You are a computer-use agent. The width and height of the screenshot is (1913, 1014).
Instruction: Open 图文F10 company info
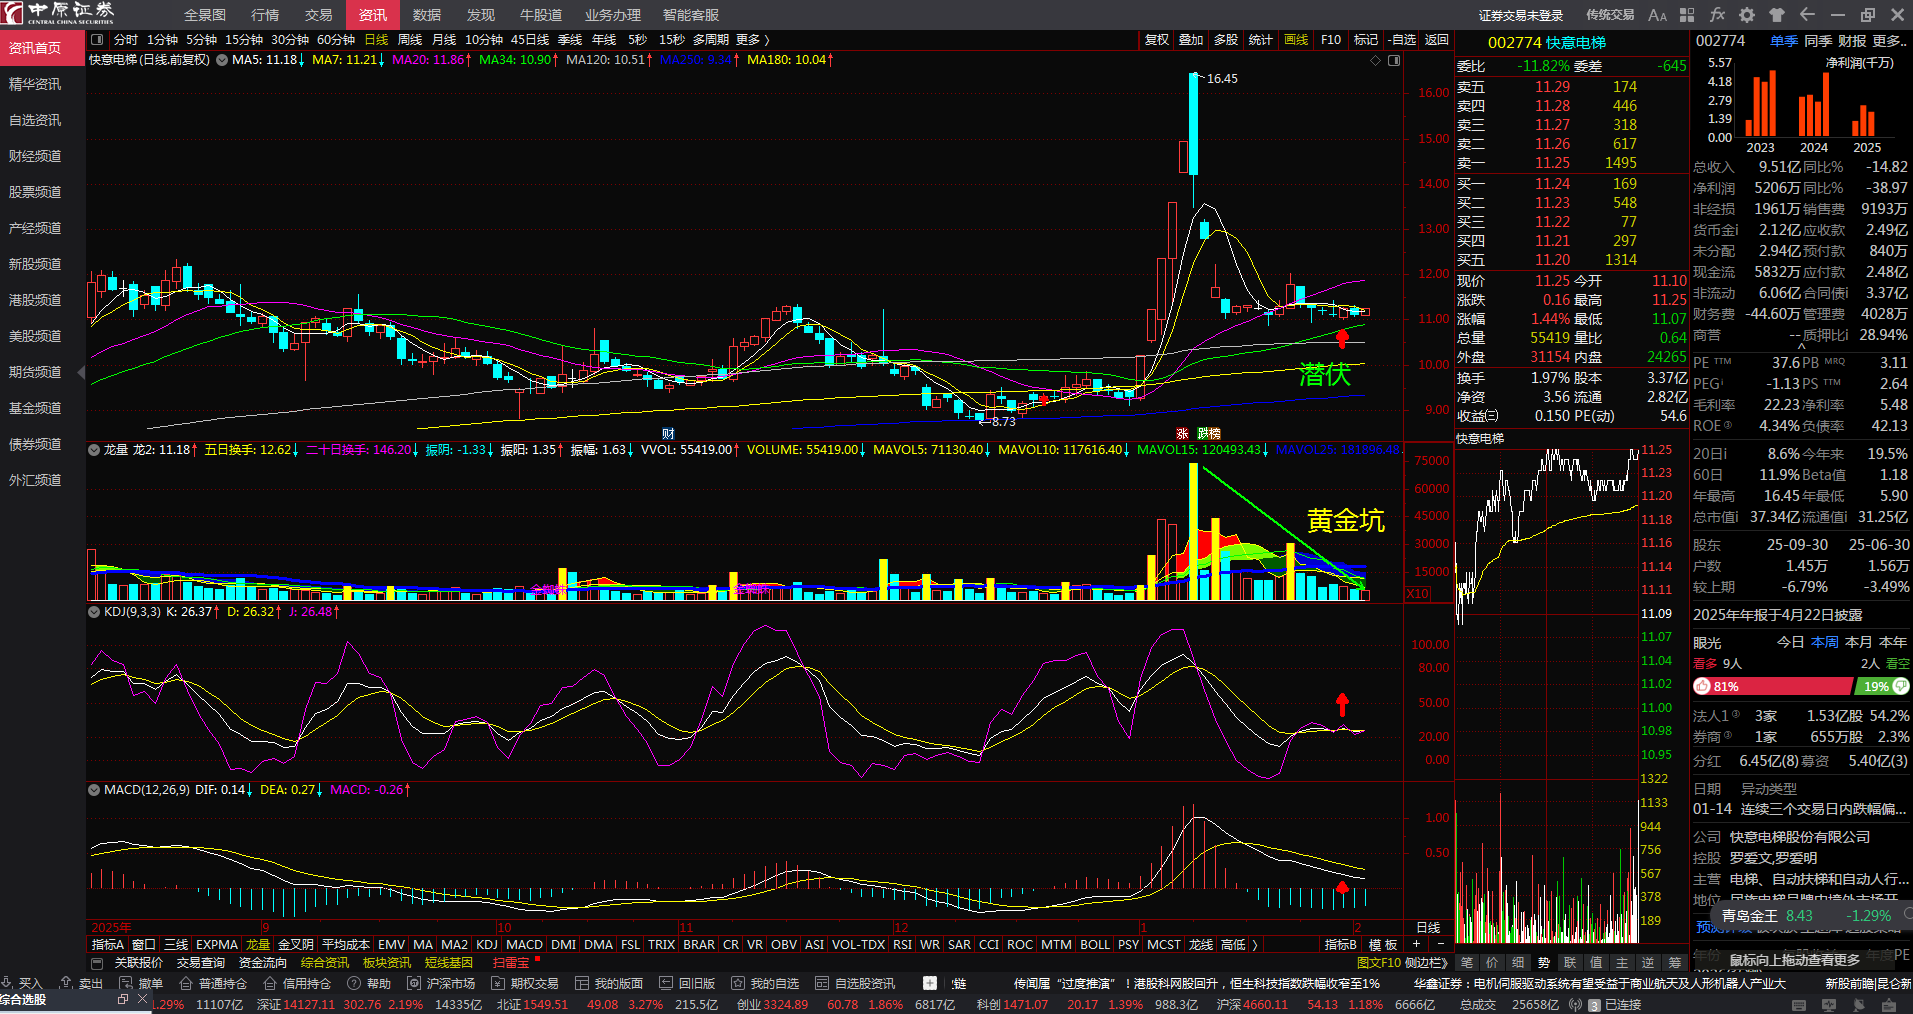point(1378,963)
